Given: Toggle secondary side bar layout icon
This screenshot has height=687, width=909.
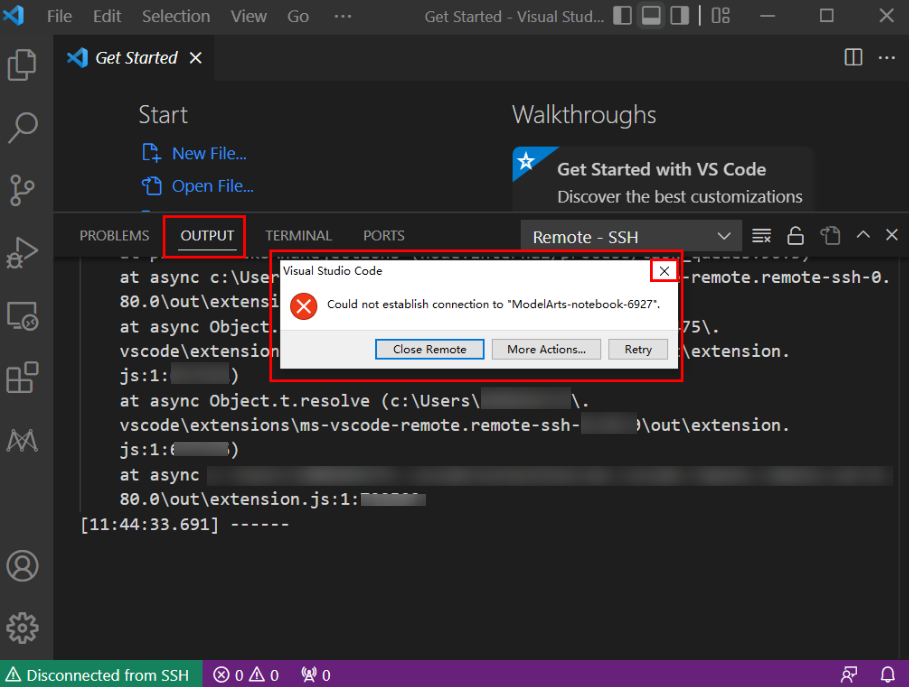Looking at the screenshot, I should click(x=679, y=16).
